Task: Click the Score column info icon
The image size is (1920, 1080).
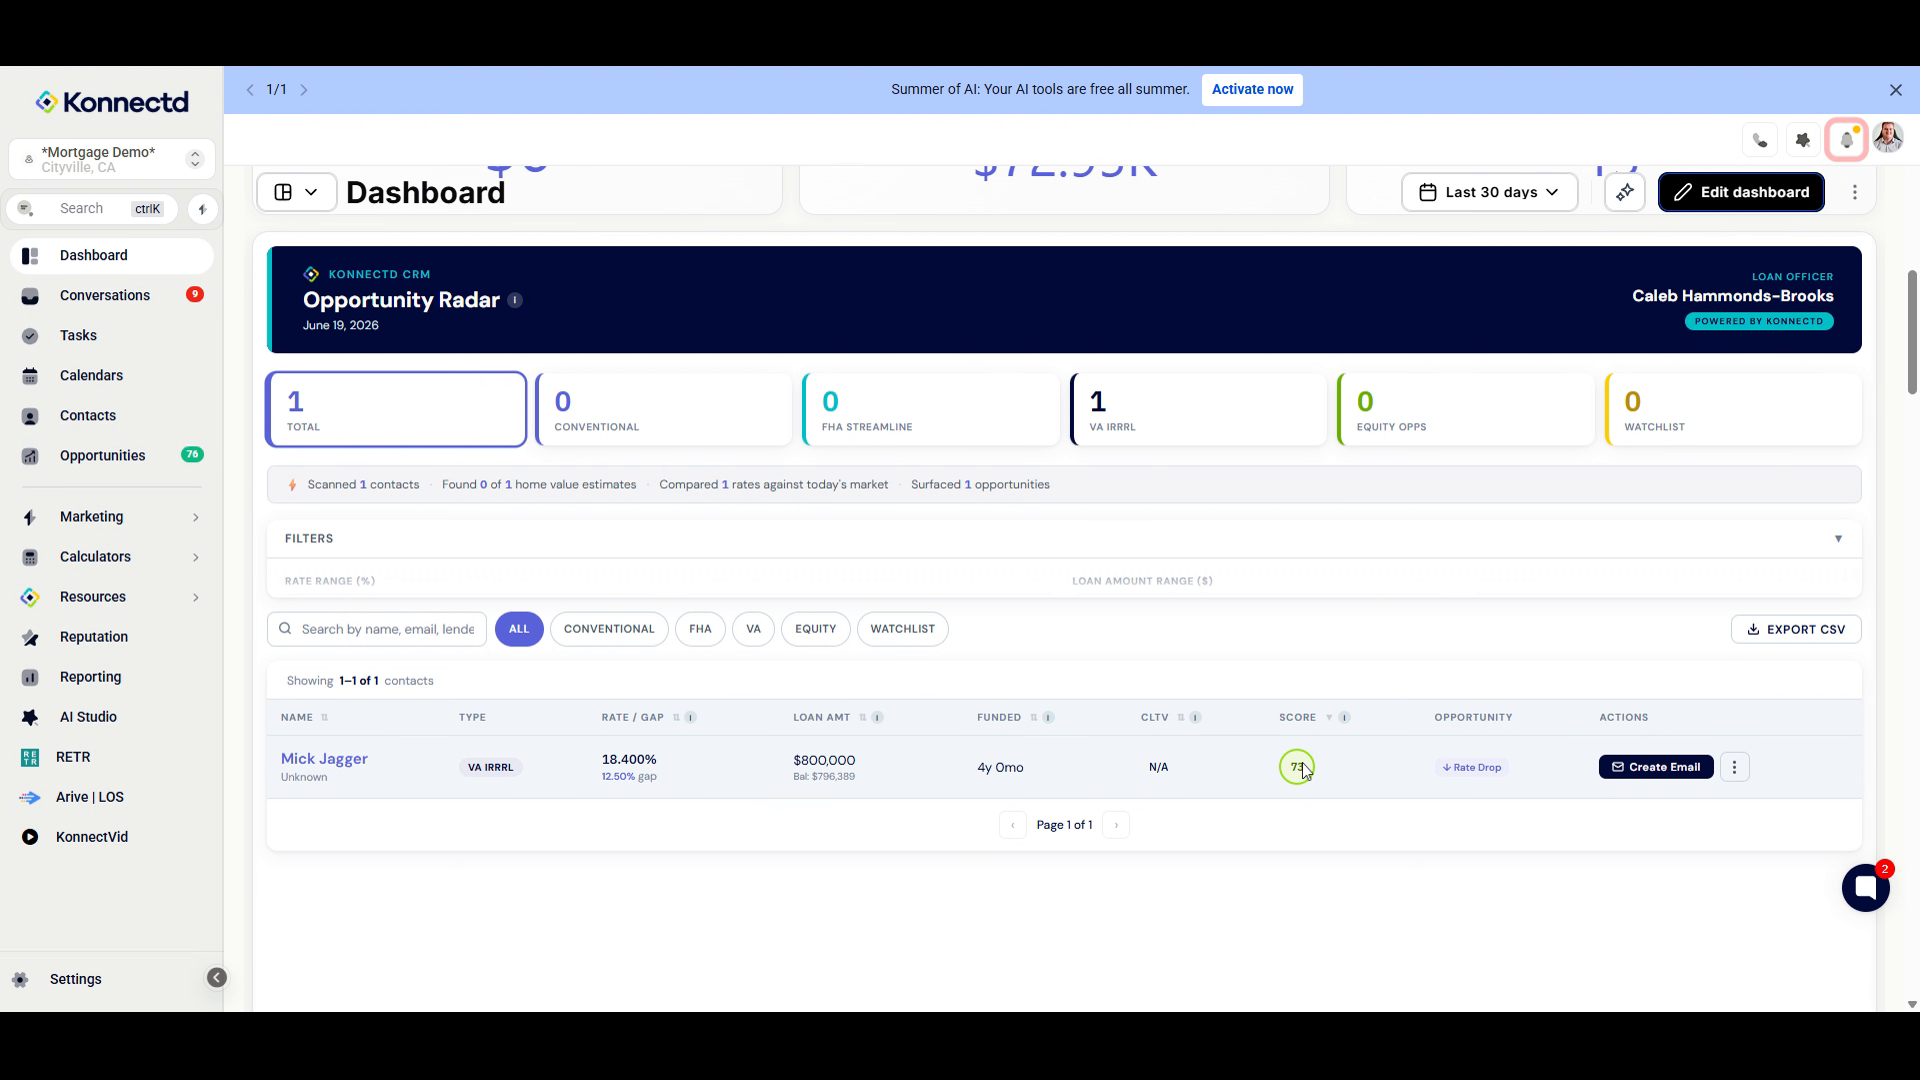Action: coord(1344,718)
